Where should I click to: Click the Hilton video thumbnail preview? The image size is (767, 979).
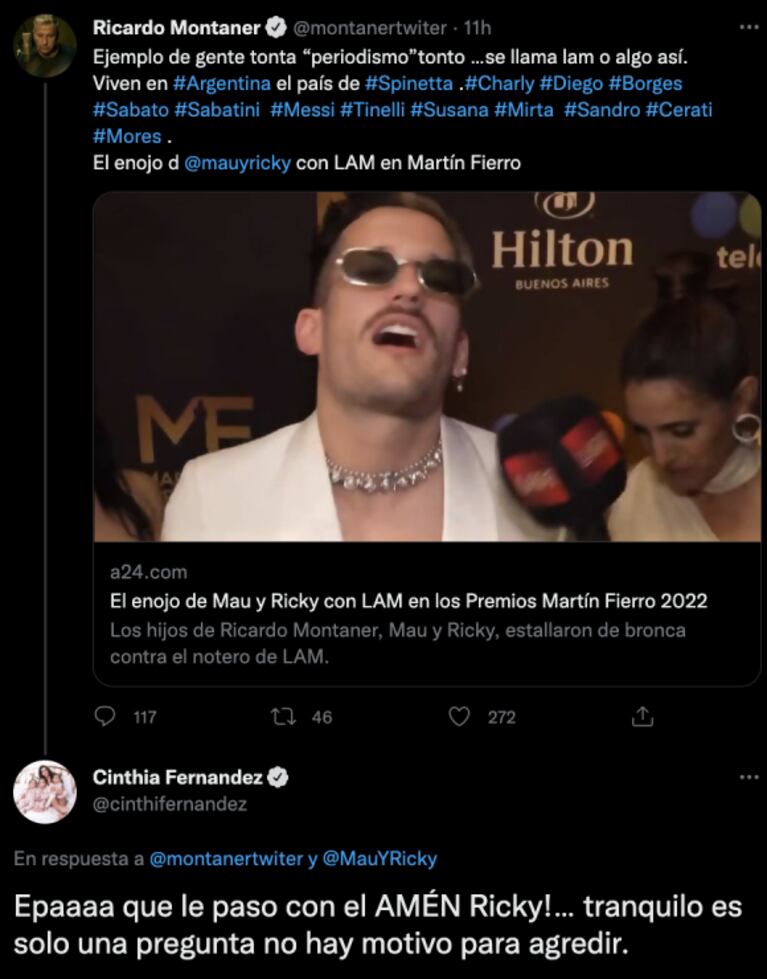coord(427,367)
